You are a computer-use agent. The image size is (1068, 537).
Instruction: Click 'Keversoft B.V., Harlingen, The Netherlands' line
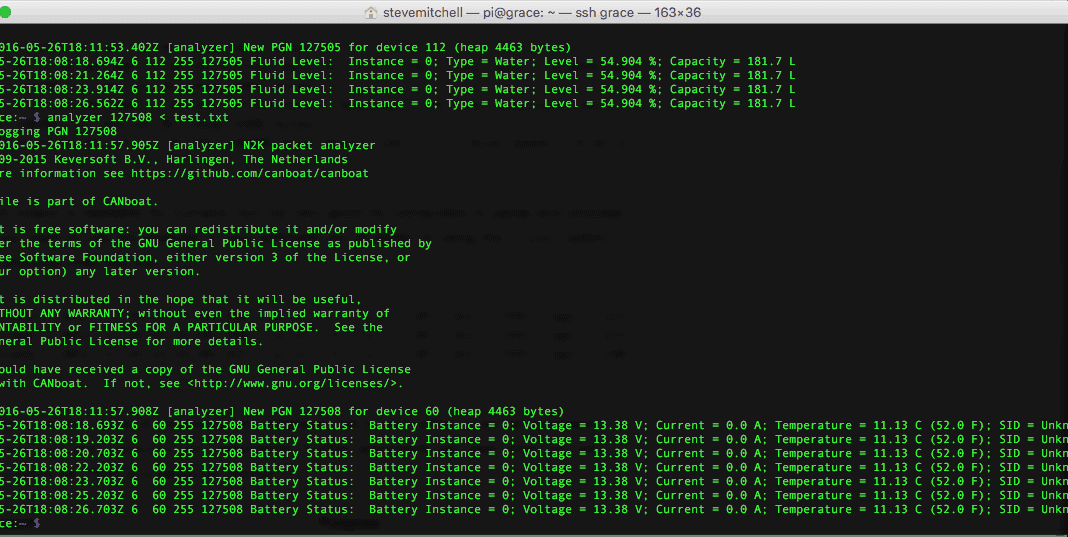pyautogui.click(x=174, y=159)
